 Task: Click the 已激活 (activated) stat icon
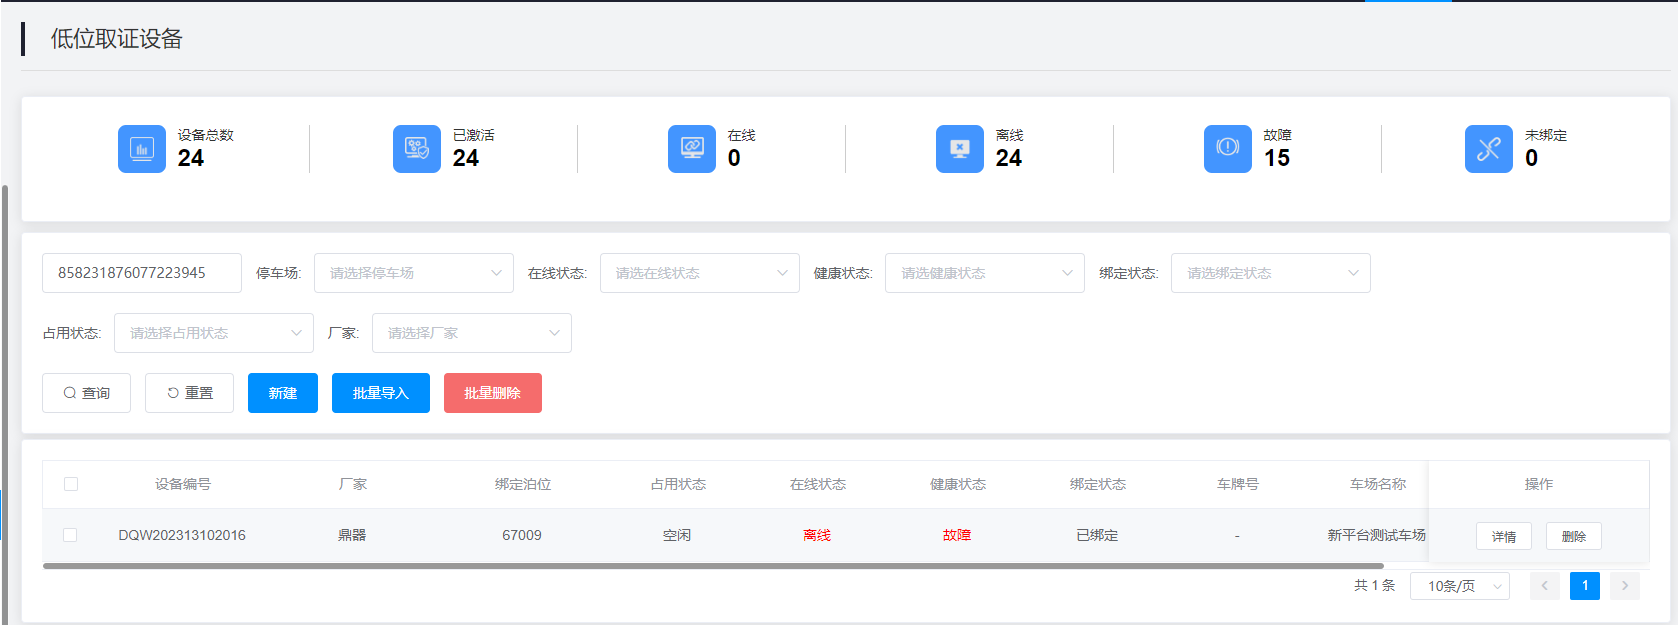click(x=417, y=149)
